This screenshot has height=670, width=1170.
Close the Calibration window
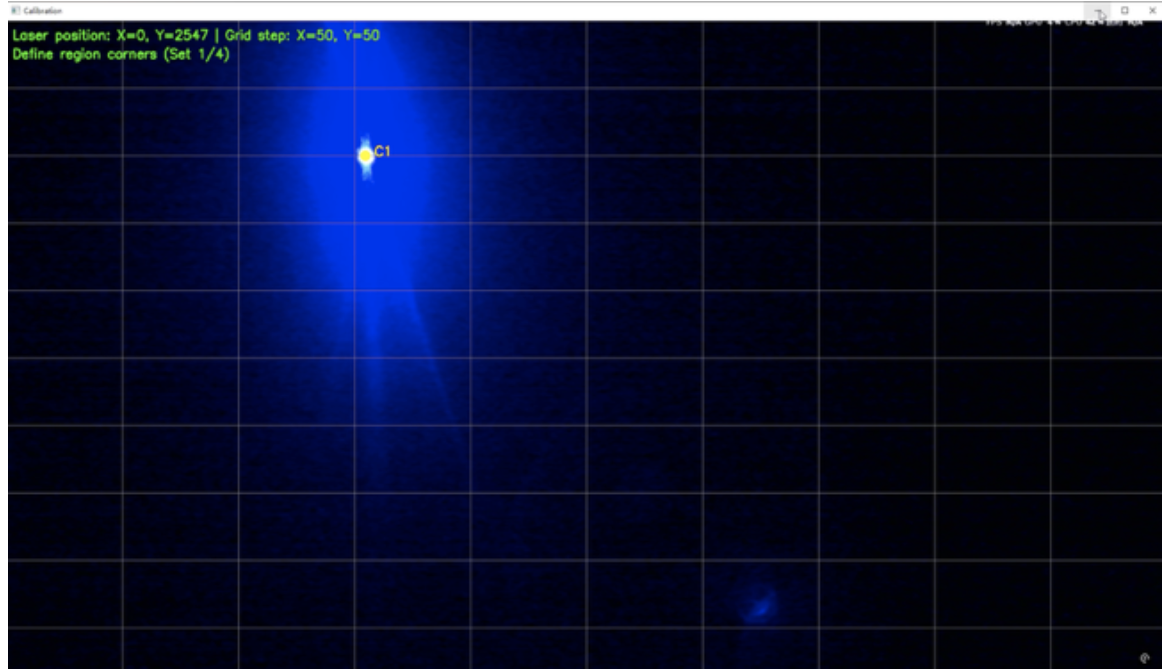pyautogui.click(x=1151, y=10)
